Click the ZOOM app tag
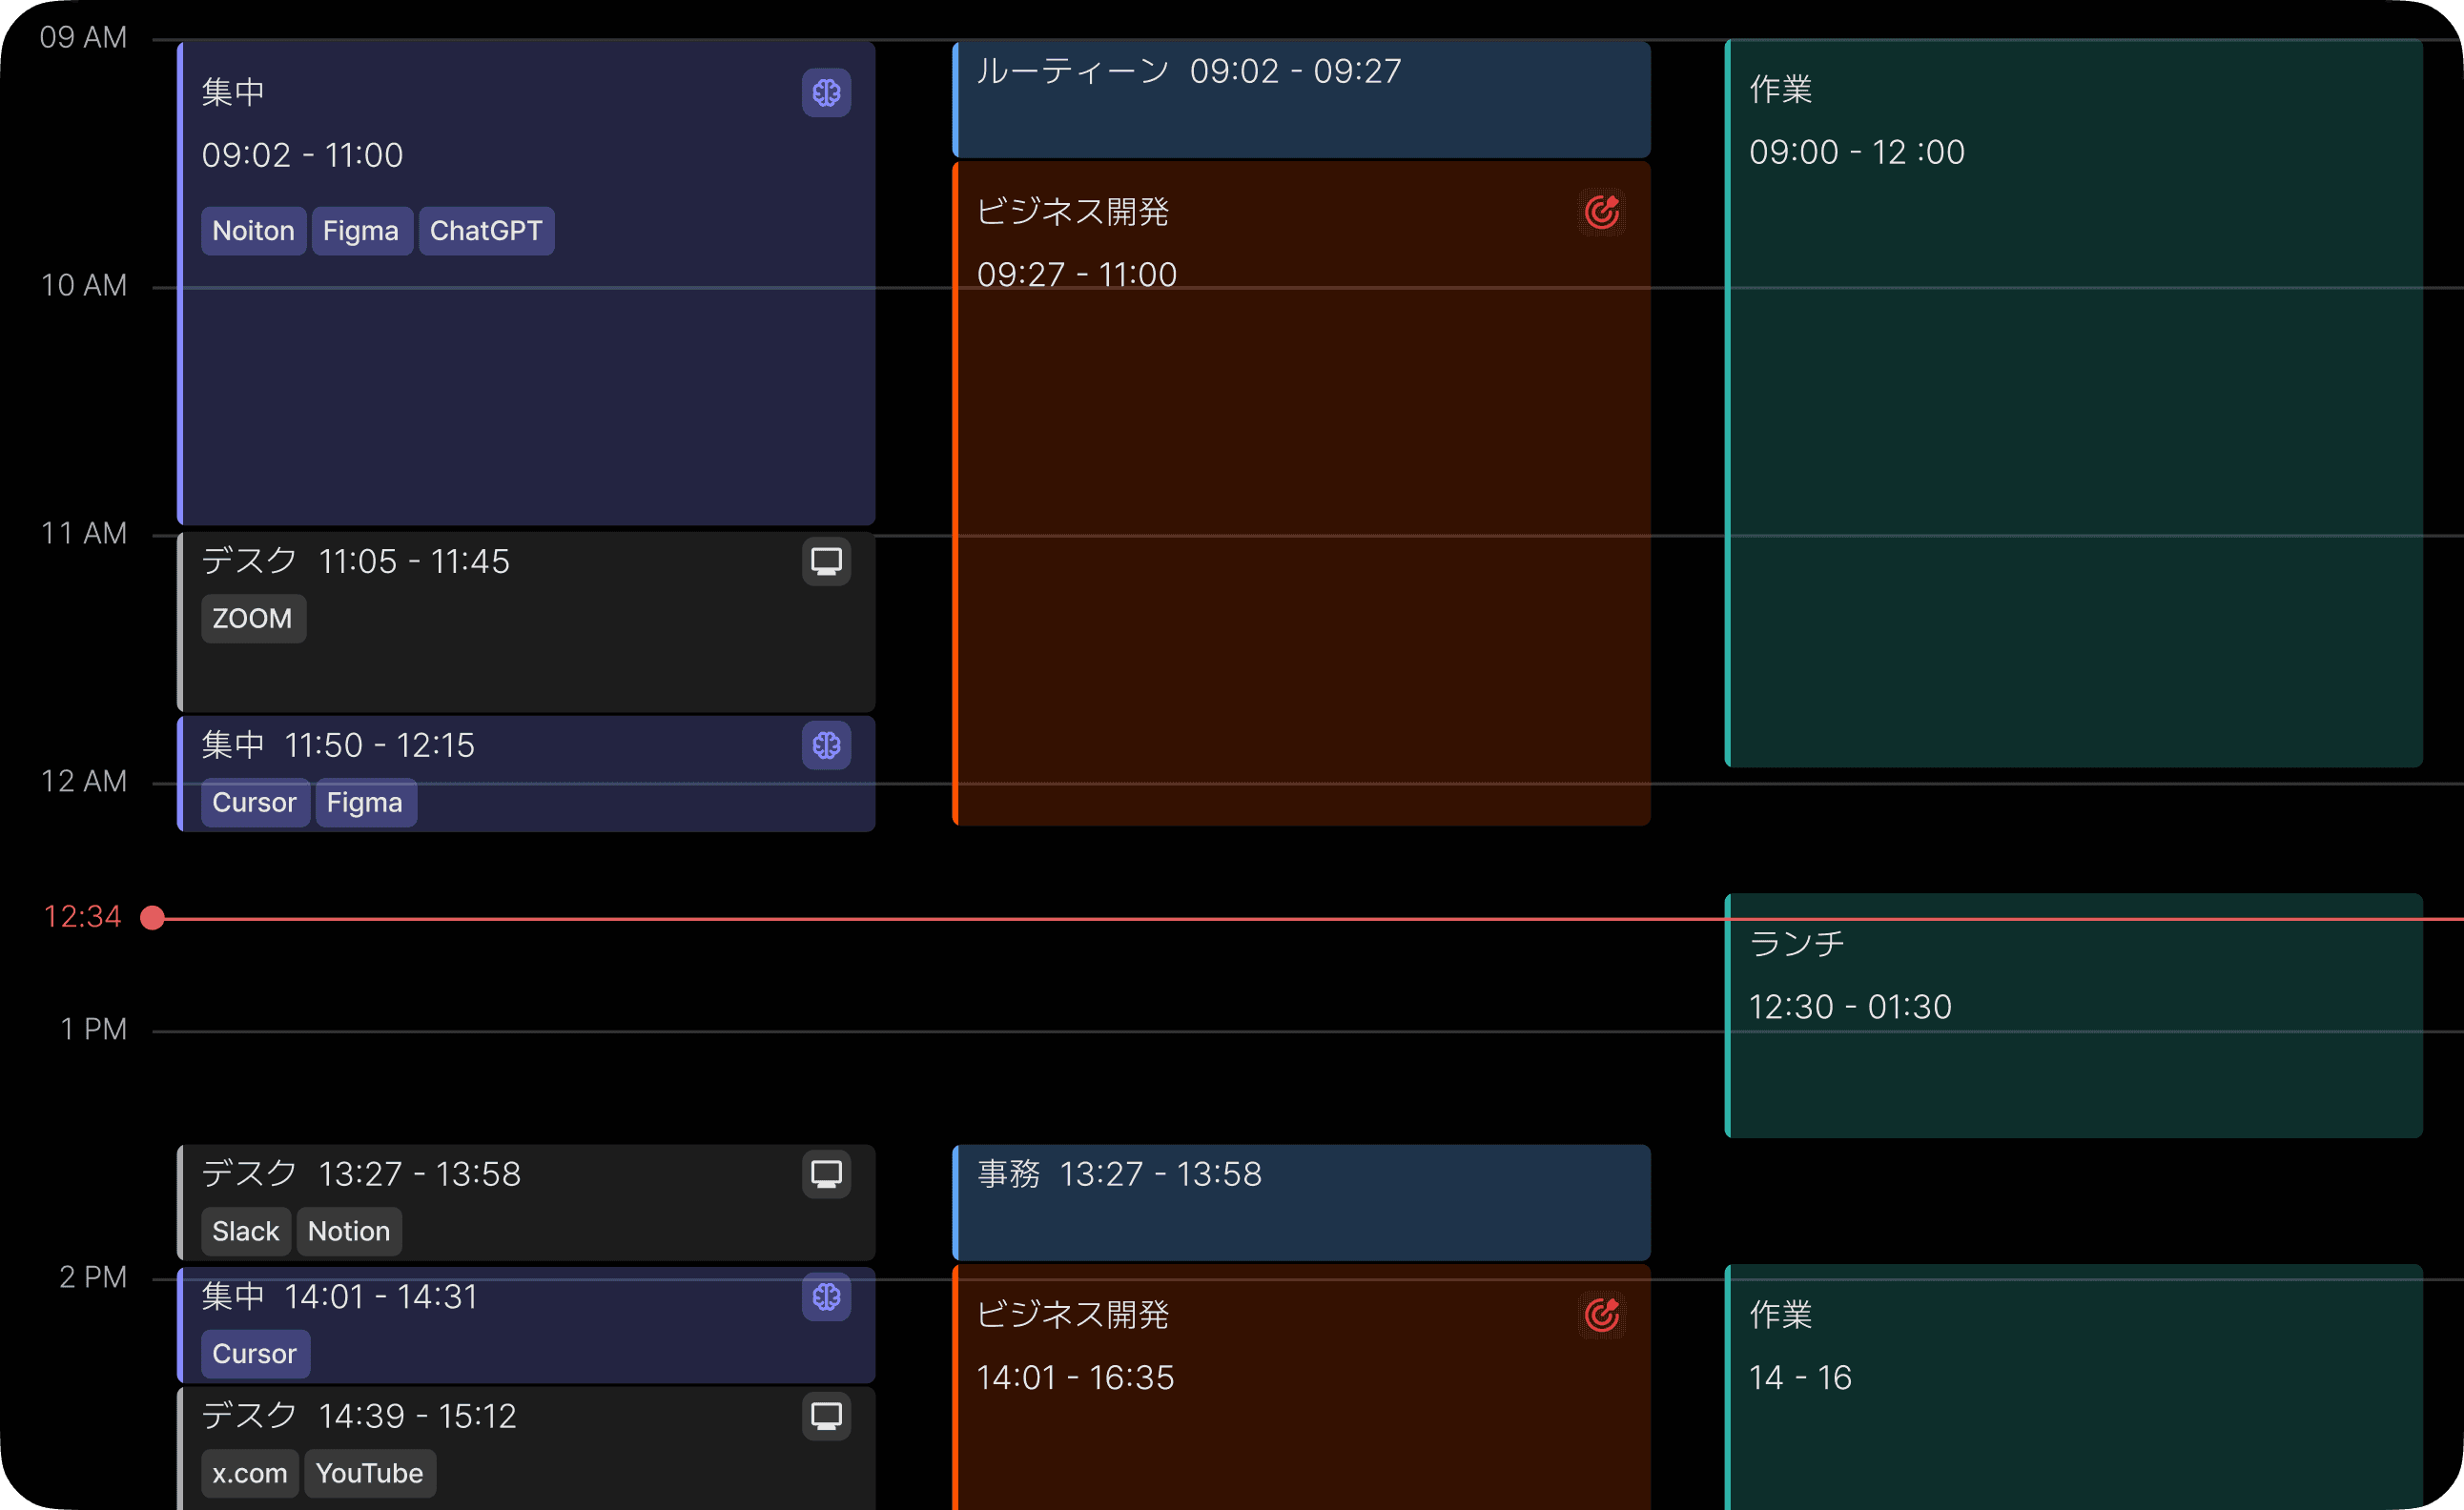The image size is (2464, 1510). 253,619
